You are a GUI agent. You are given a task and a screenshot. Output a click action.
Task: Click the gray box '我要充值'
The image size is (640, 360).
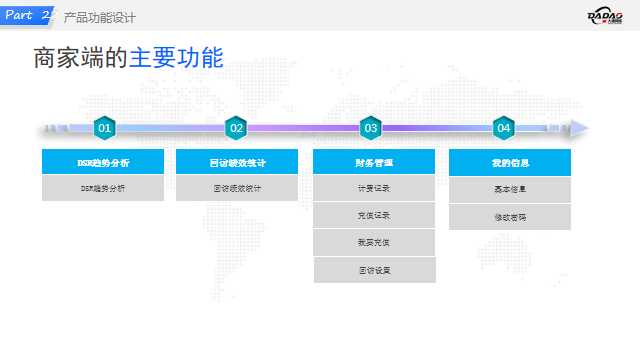(374, 242)
